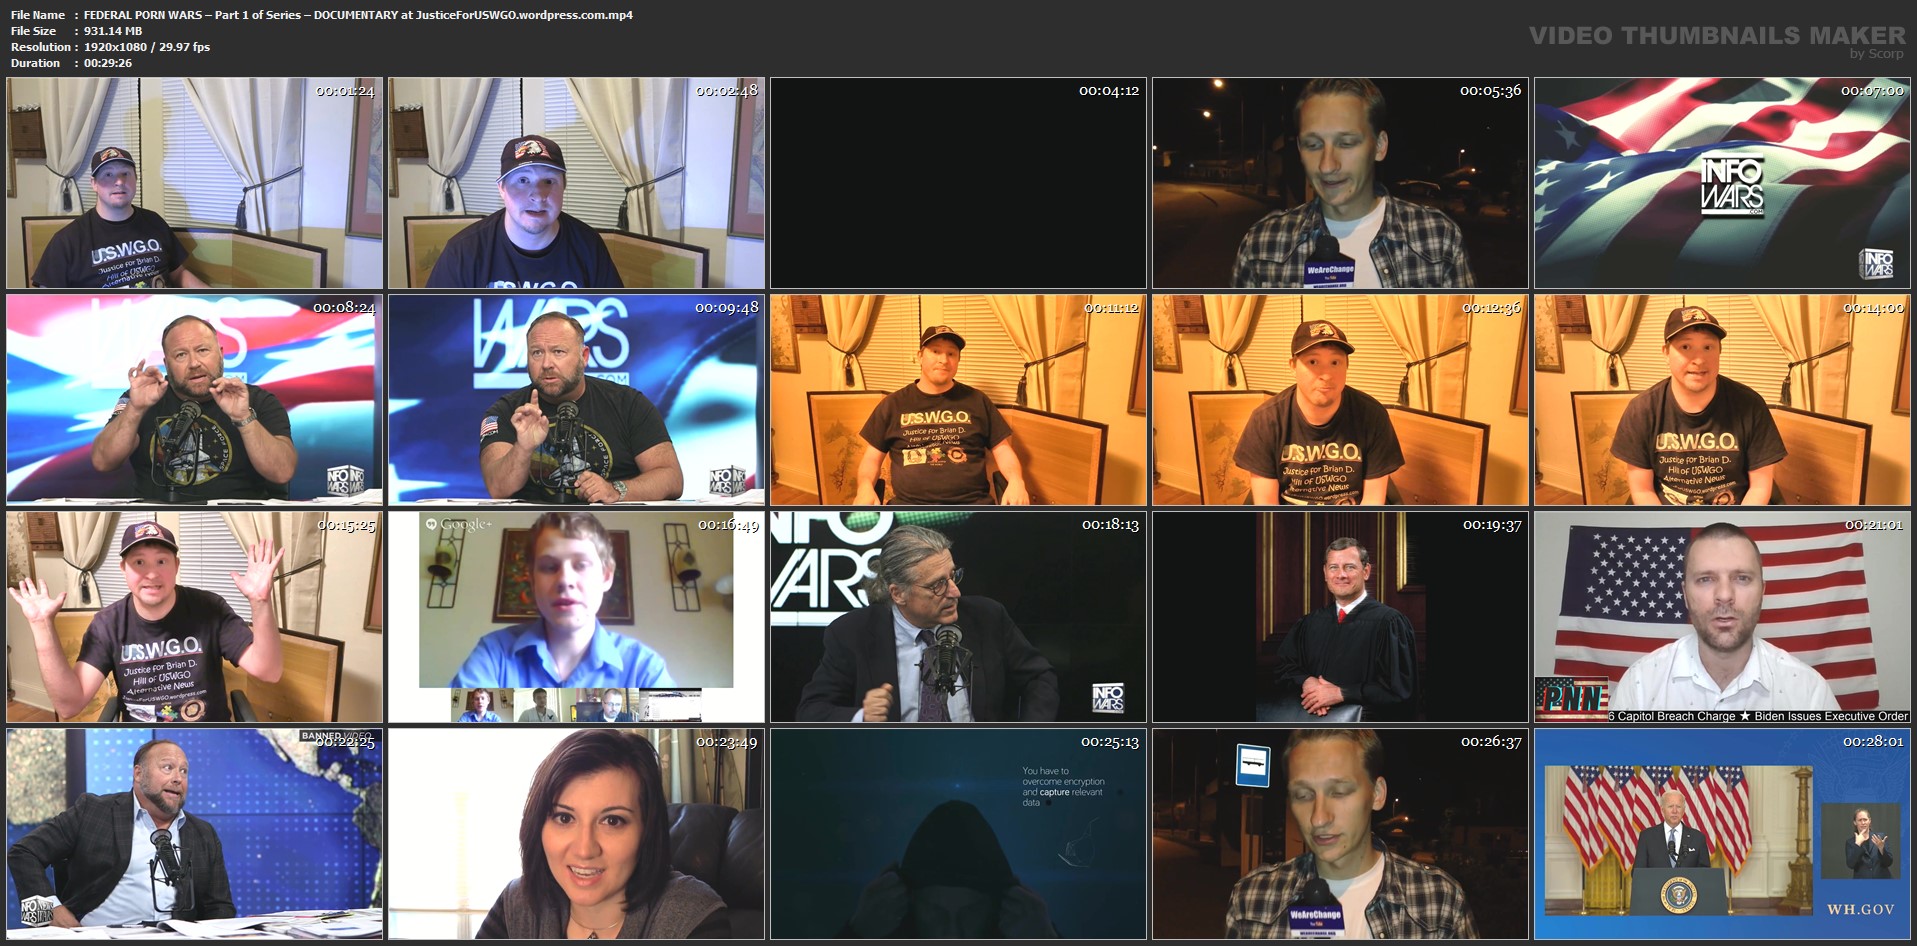Click the Duration value 00:29:26
Image resolution: width=1917 pixels, height=946 pixels.
point(108,63)
